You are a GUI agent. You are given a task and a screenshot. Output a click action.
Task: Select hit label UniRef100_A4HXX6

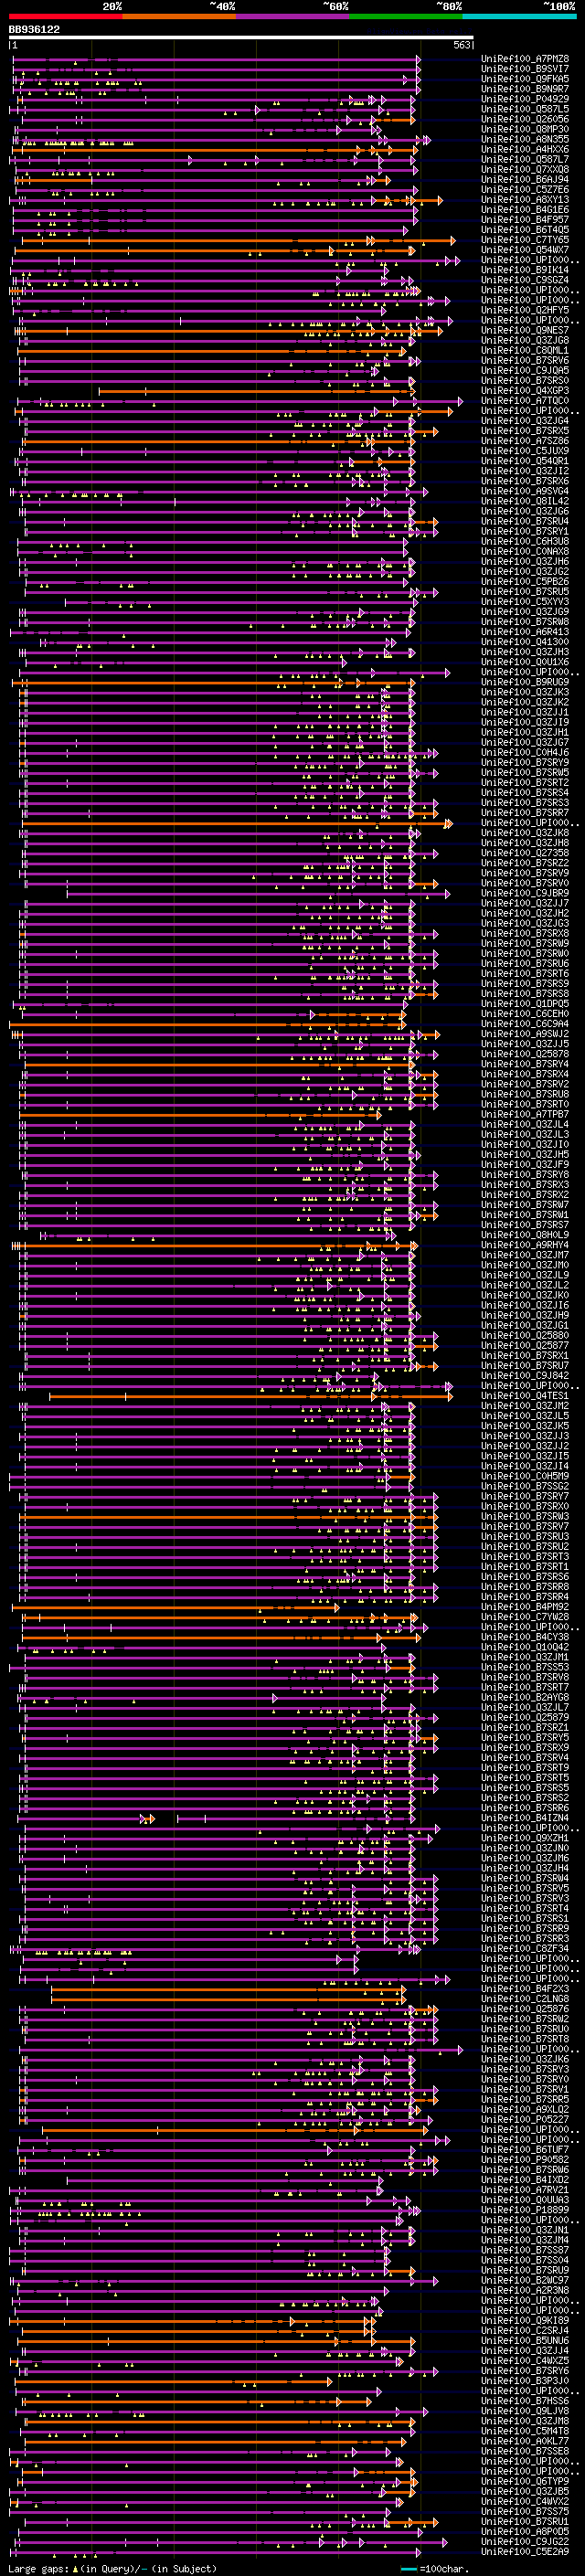(525, 149)
